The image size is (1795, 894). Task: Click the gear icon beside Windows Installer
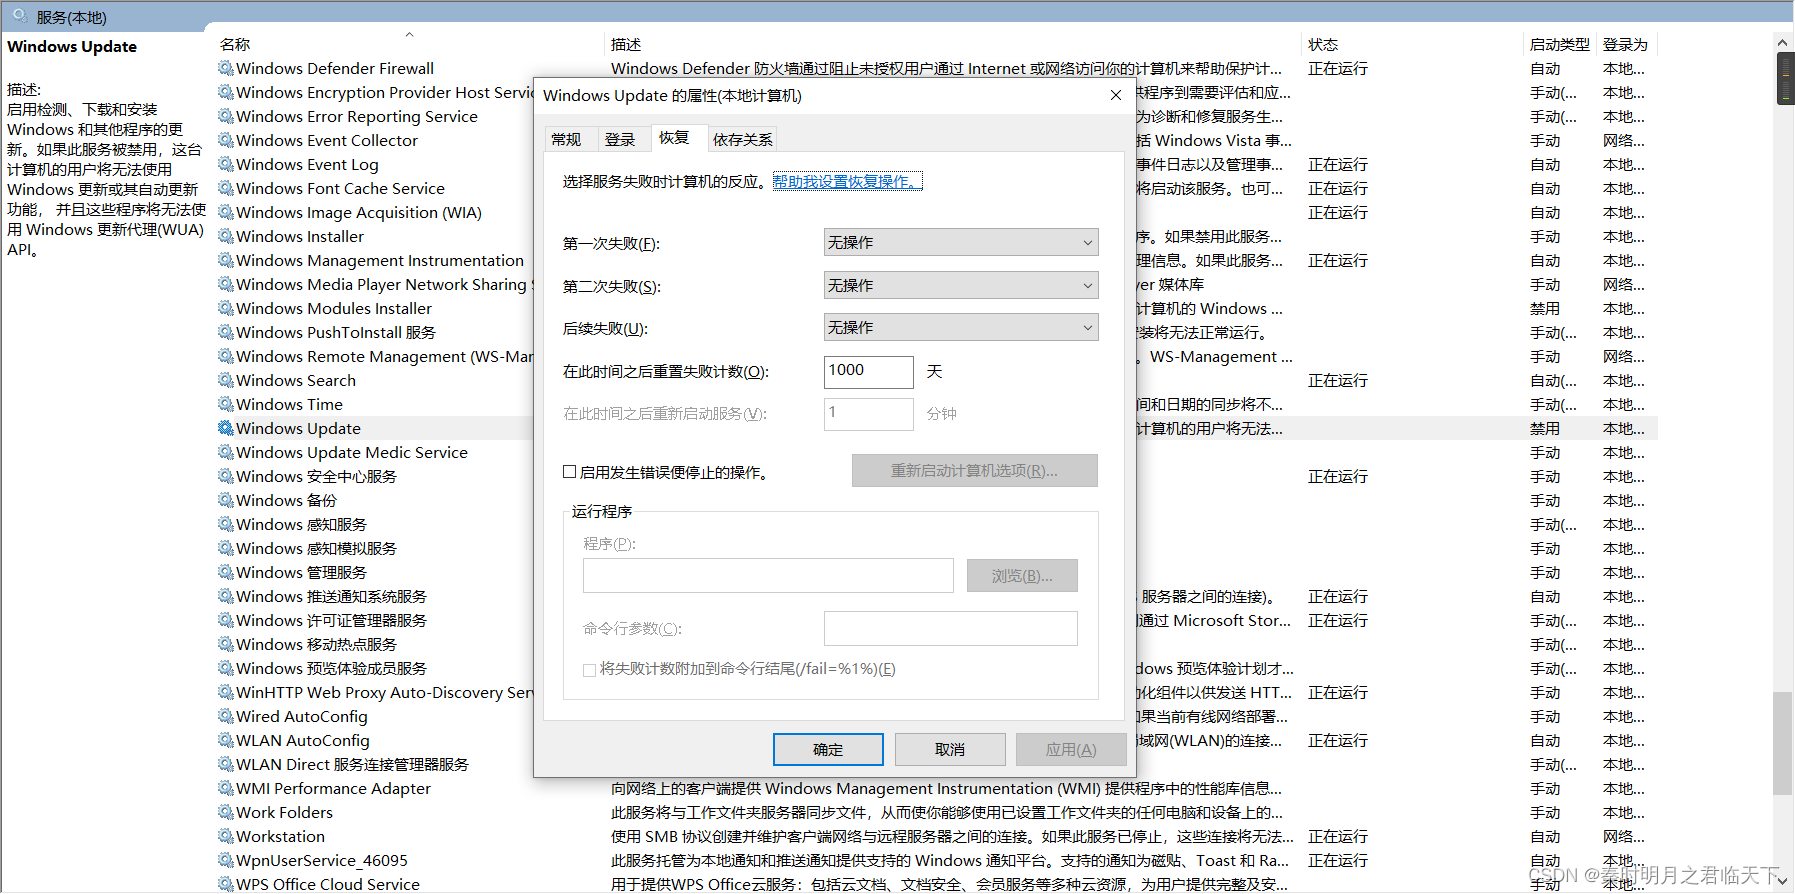click(x=226, y=236)
